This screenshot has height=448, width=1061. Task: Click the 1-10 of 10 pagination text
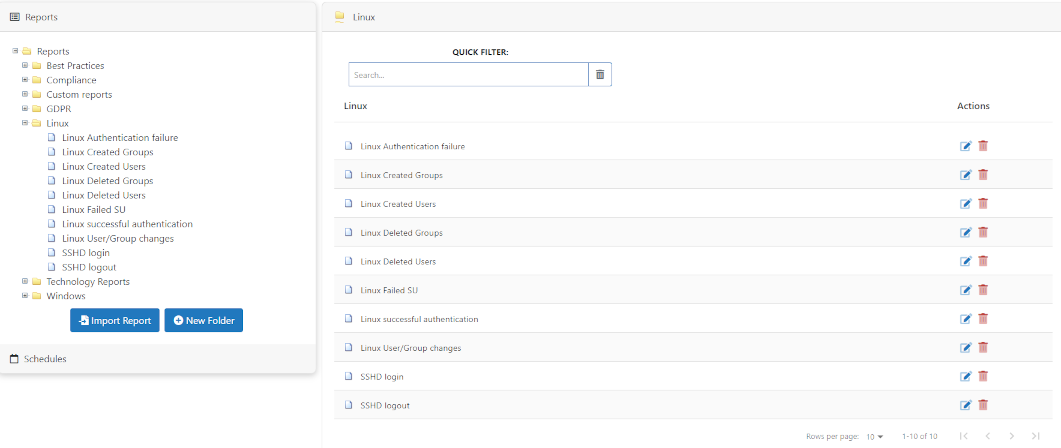click(x=920, y=436)
